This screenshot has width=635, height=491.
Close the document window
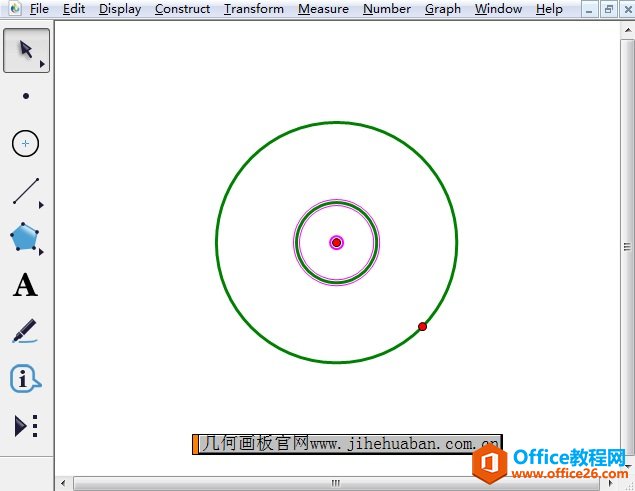tap(627, 10)
